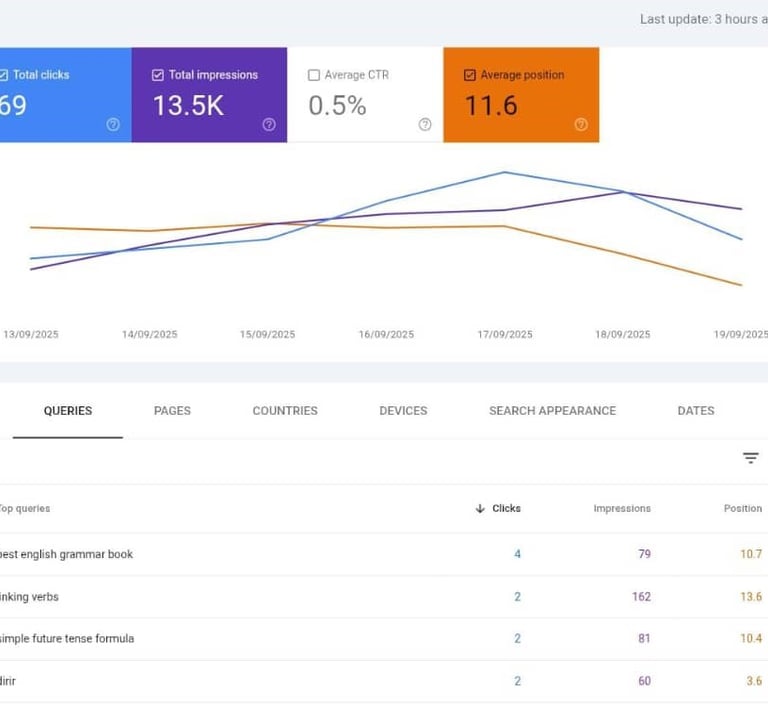Click help icon on Total impressions card
768x707 pixels.
click(x=269, y=125)
